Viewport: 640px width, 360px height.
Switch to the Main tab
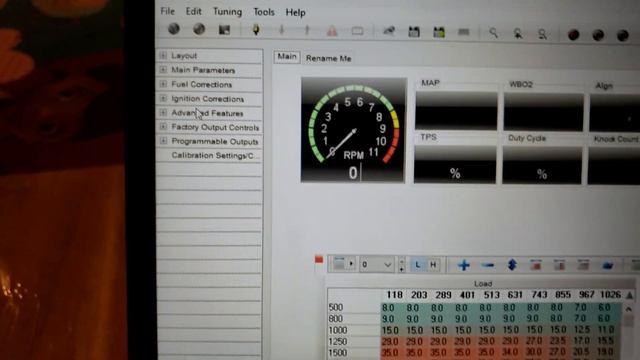coord(287,57)
